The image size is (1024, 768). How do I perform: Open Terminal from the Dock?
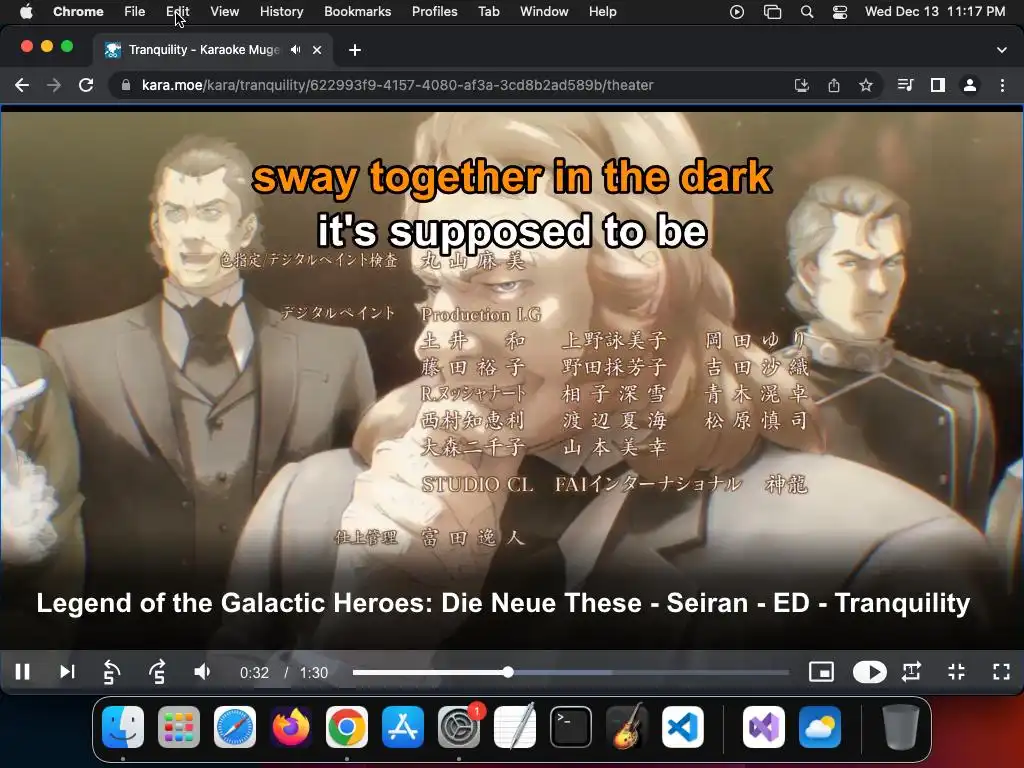click(571, 727)
